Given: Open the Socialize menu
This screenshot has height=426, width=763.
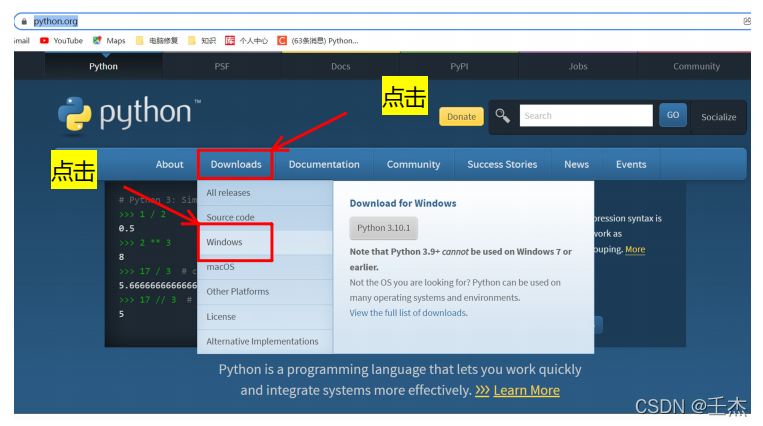Looking at the screenshot, I should 718,117.
